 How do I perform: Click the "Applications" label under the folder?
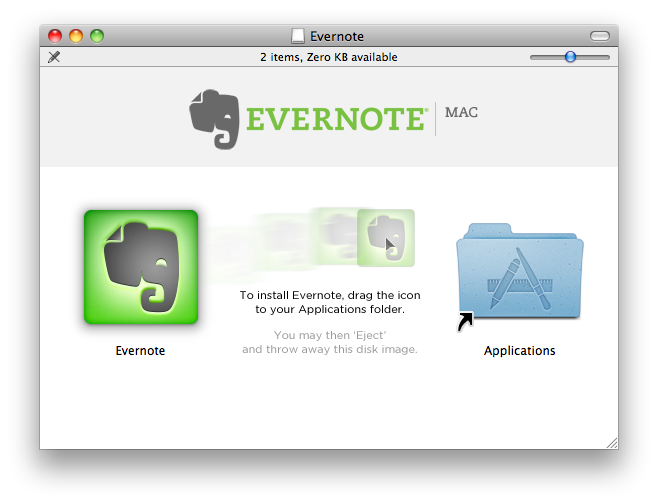click(519, 351)
